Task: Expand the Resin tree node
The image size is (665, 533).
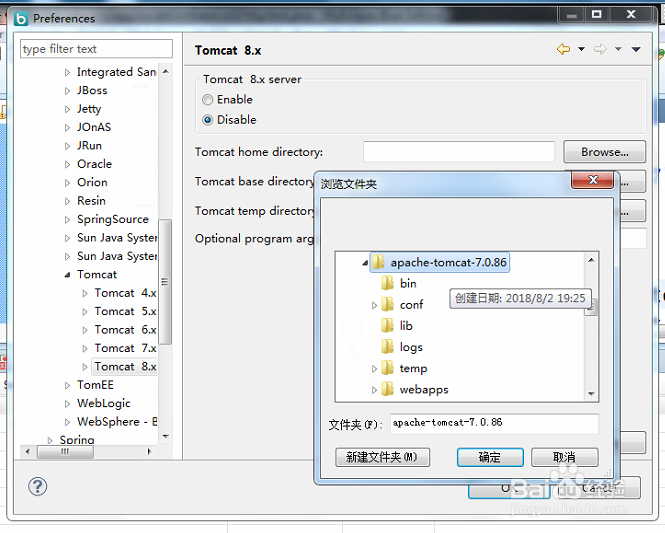Action: coord(67,201)
